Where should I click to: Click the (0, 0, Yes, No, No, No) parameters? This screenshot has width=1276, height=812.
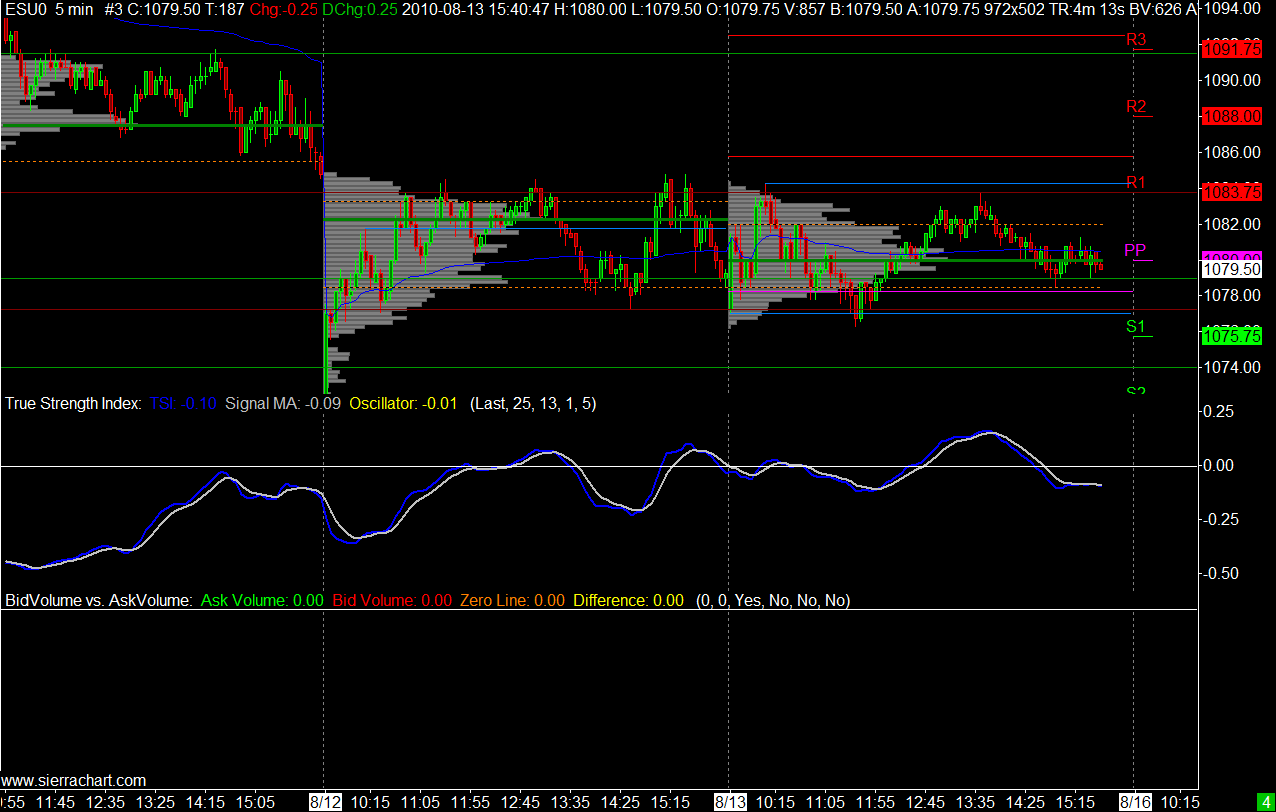(773, 601)
